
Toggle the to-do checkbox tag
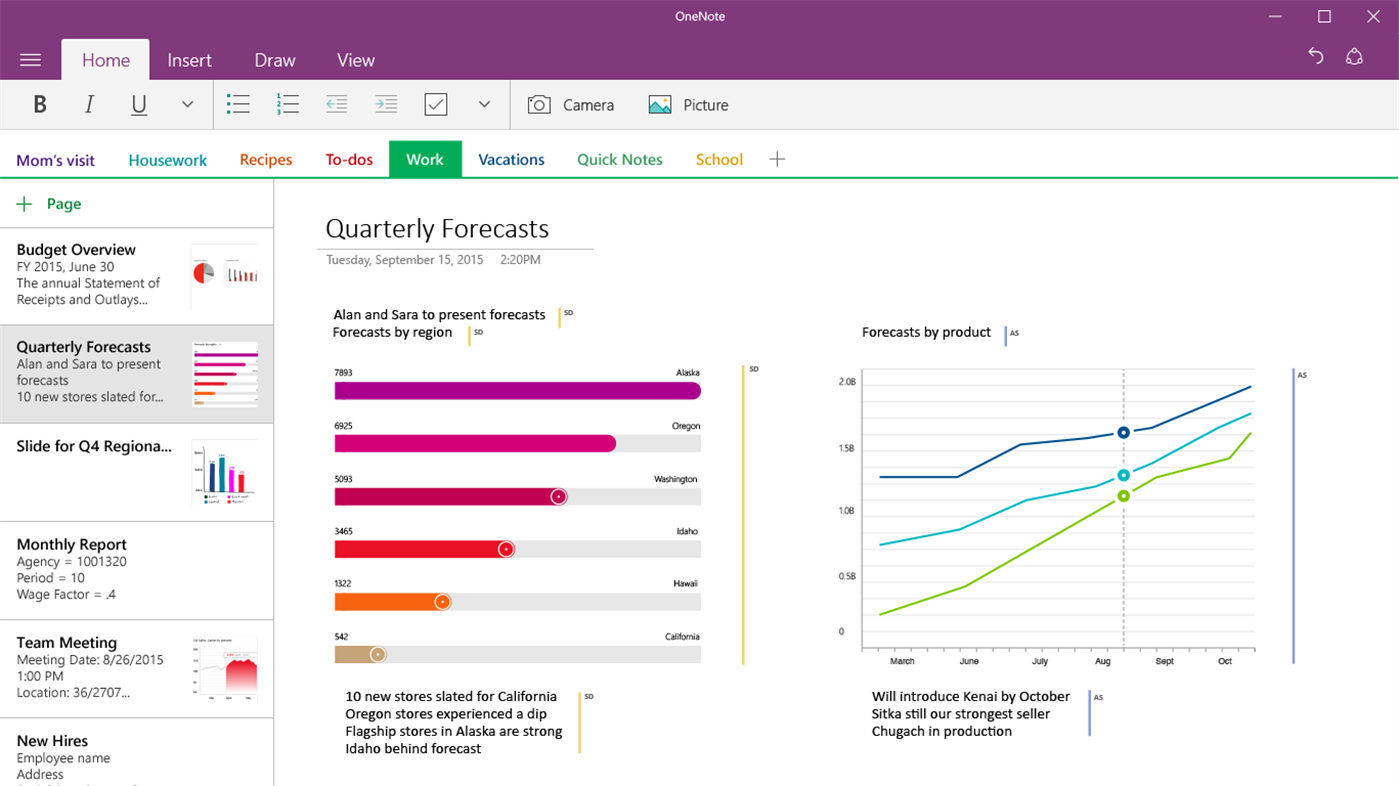point(436,104)
